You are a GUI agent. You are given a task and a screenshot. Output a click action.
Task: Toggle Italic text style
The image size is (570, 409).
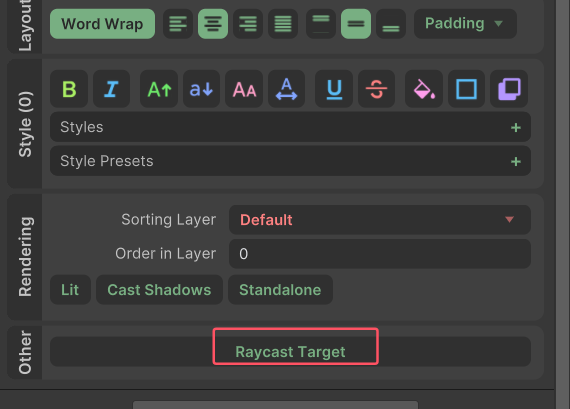click(112, 89)
